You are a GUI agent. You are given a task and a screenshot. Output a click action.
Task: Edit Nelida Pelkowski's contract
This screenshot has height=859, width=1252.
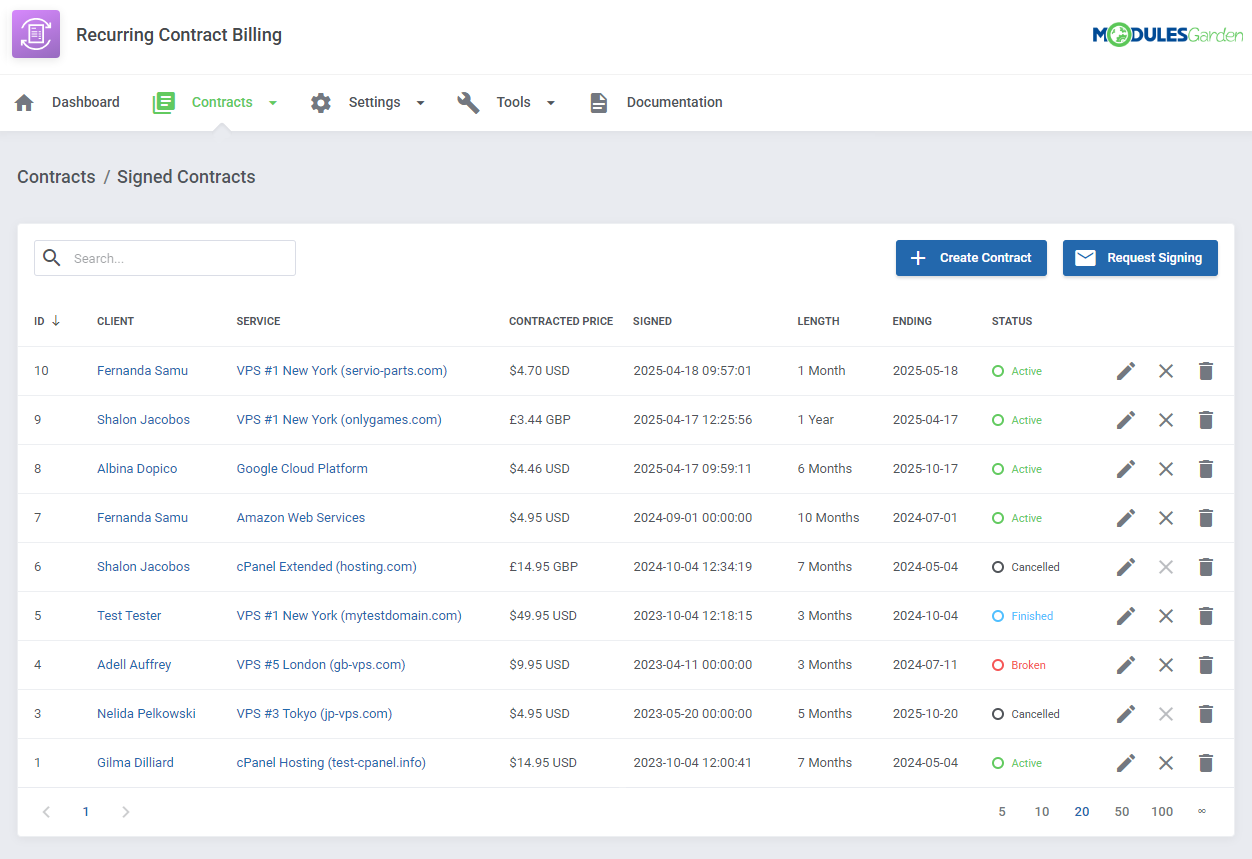[1126, 714]
